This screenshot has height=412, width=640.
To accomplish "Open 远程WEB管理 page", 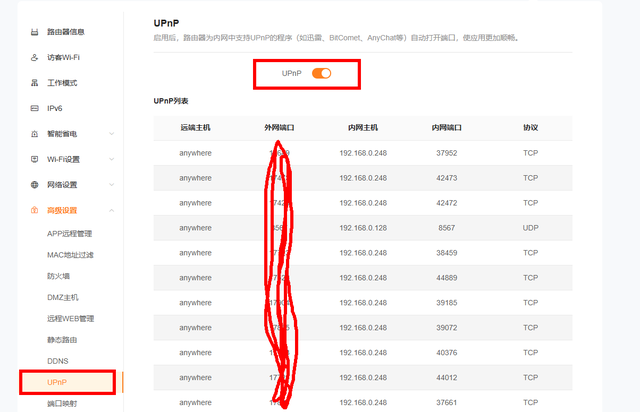I will (x=71, y=318).
